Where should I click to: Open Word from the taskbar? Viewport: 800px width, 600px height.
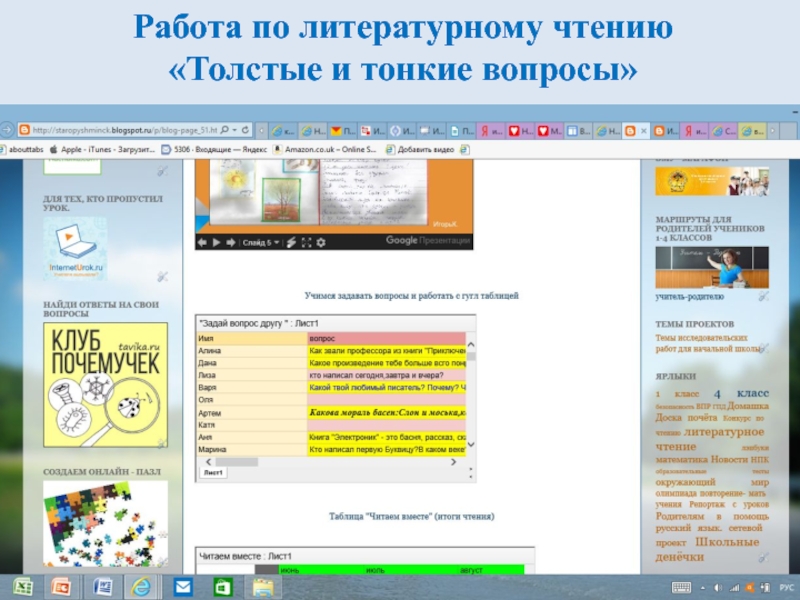(x=102, y=587)
